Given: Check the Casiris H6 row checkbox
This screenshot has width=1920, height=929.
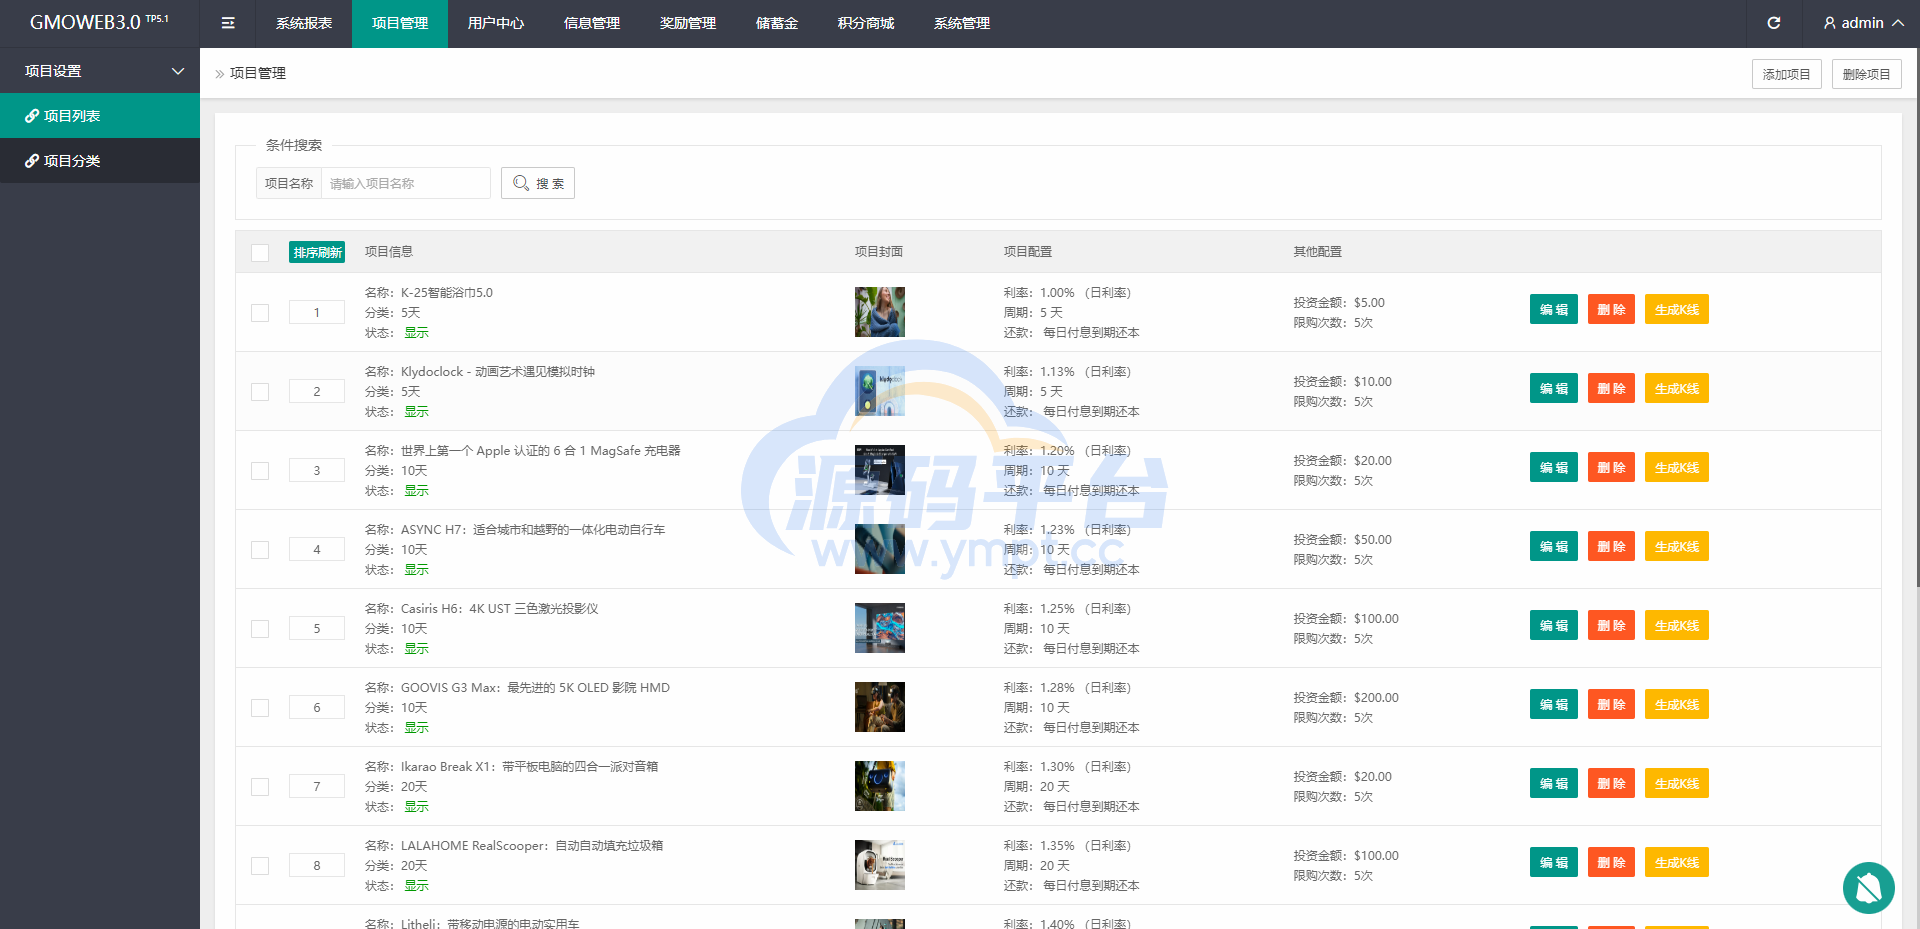Looking at the screenshot, I should (x=260, y=629).
